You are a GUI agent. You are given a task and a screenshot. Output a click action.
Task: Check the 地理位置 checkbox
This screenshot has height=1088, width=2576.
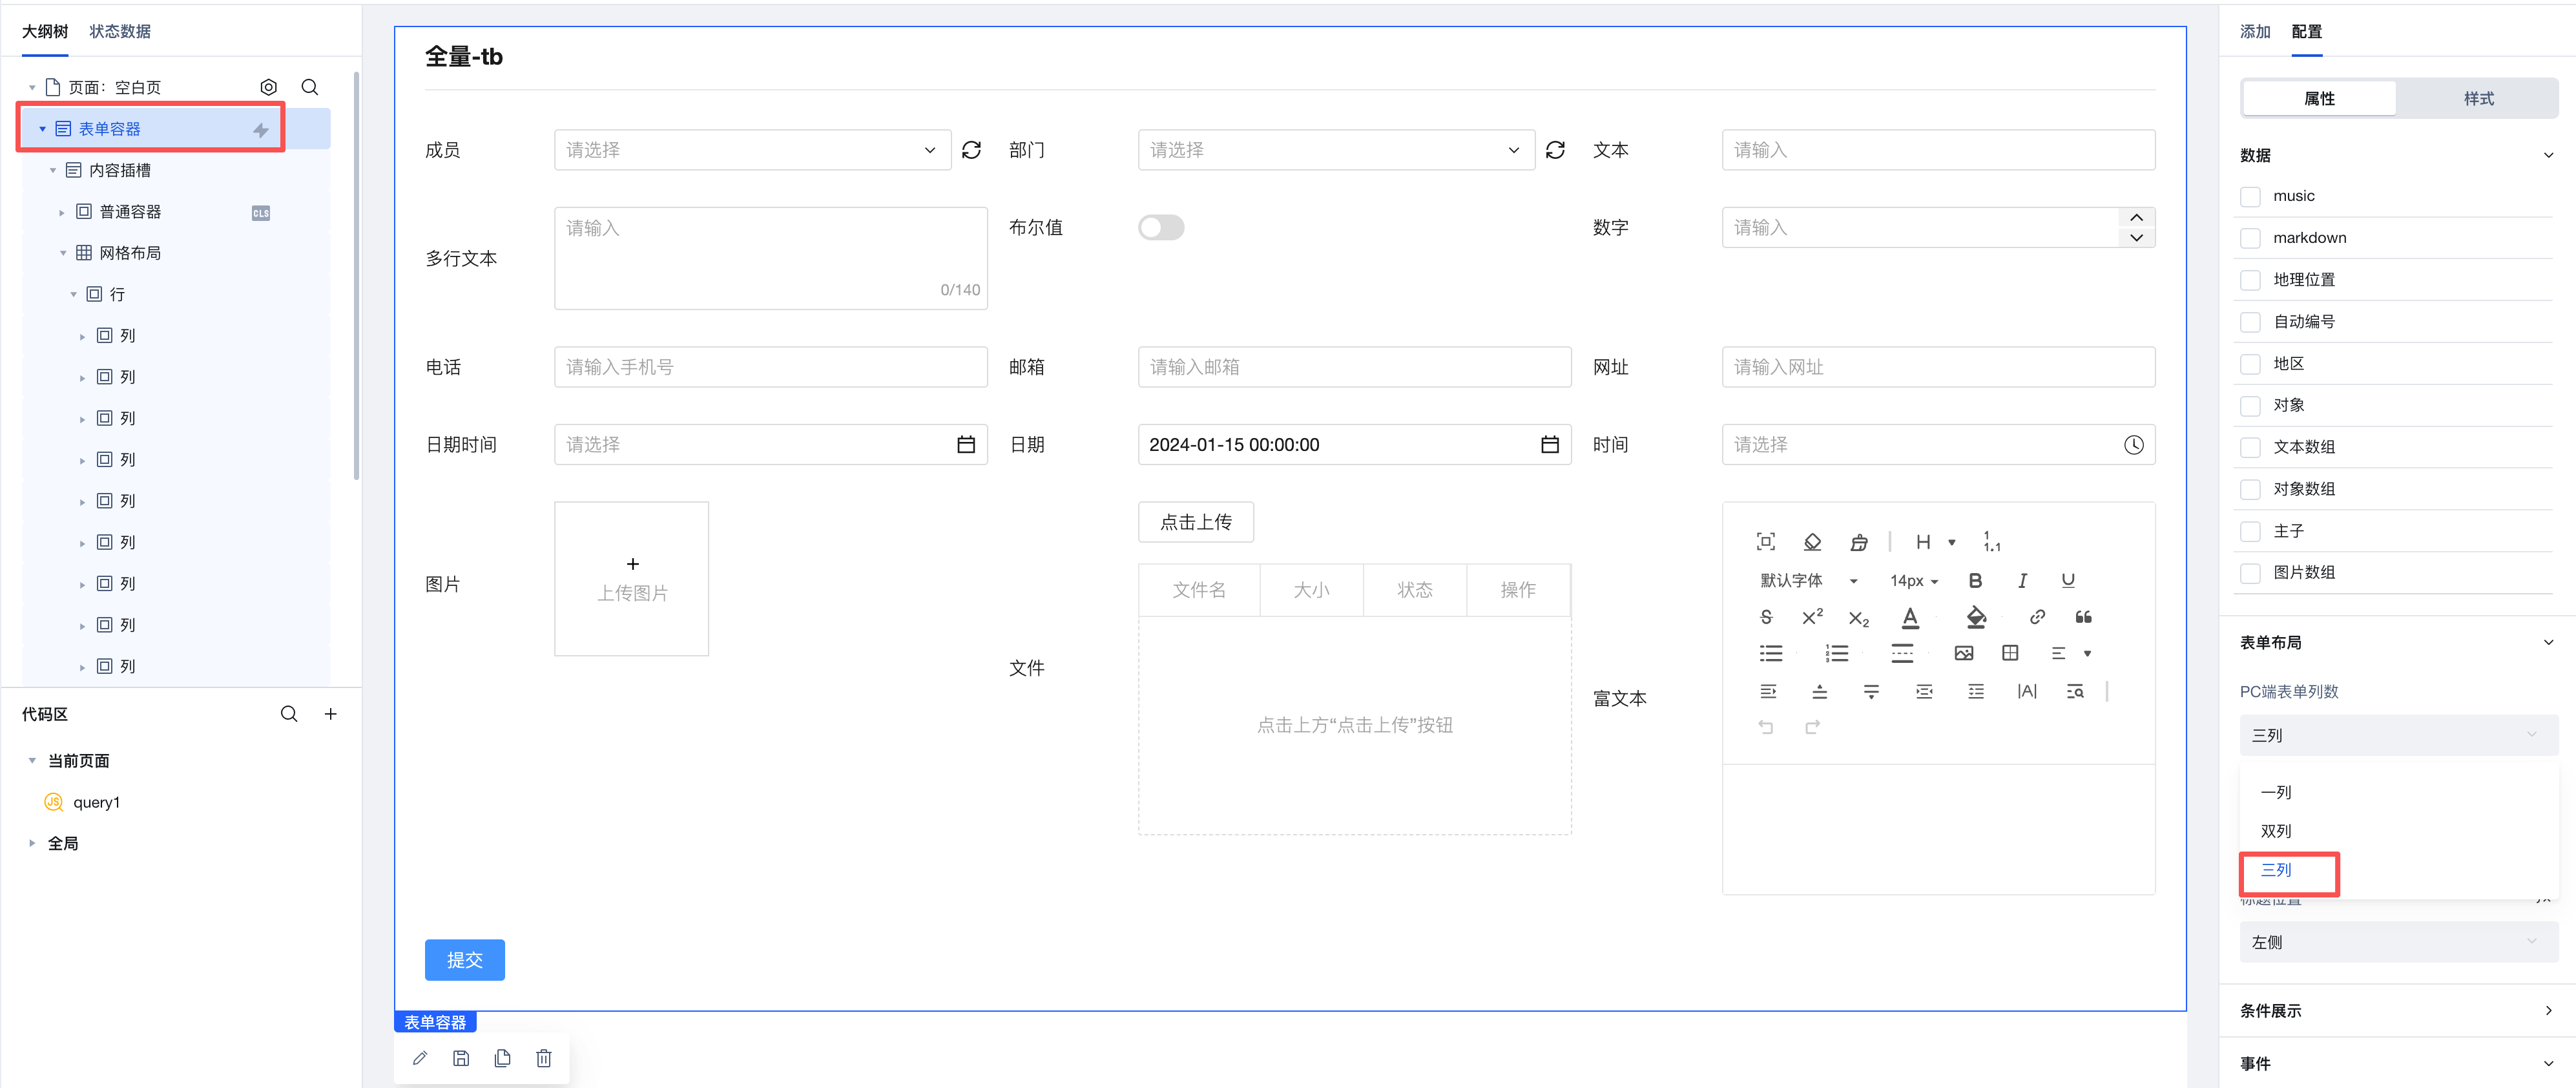click(2250, 280)
